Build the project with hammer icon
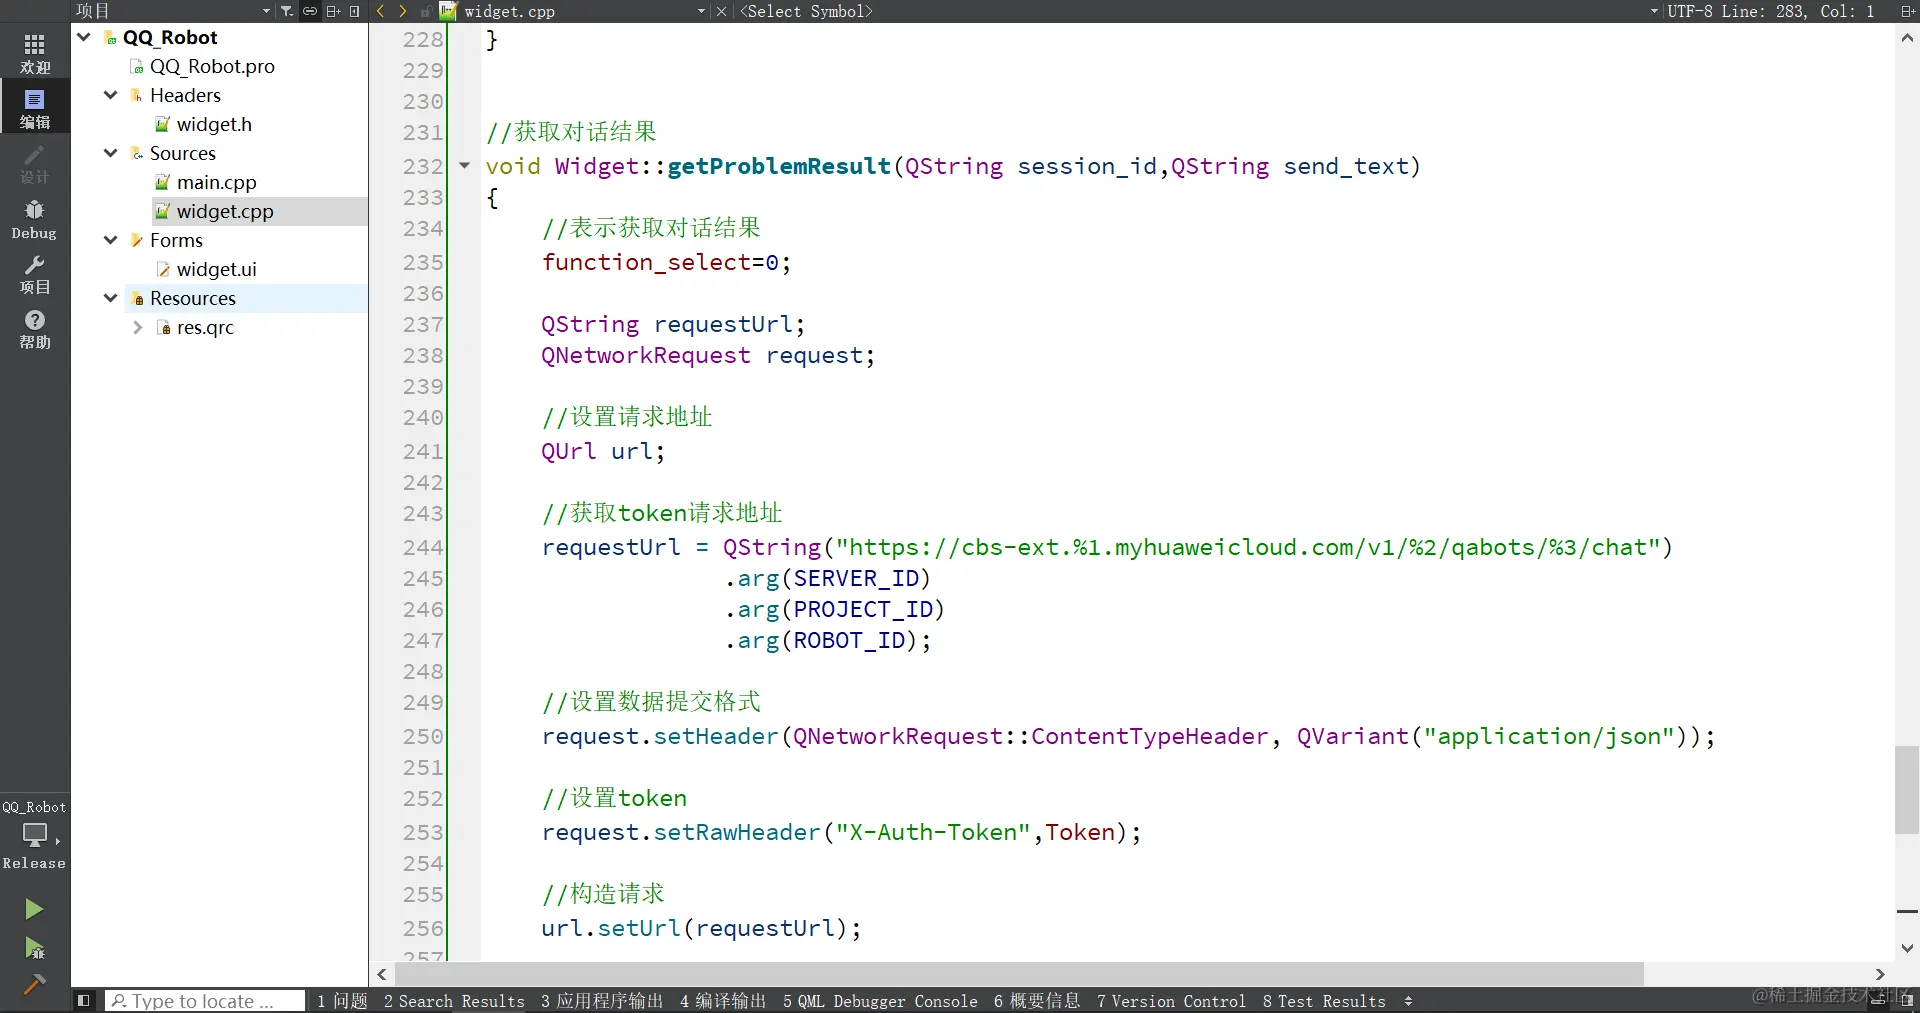1920x1013 pixels. click(x=34, y=984)
